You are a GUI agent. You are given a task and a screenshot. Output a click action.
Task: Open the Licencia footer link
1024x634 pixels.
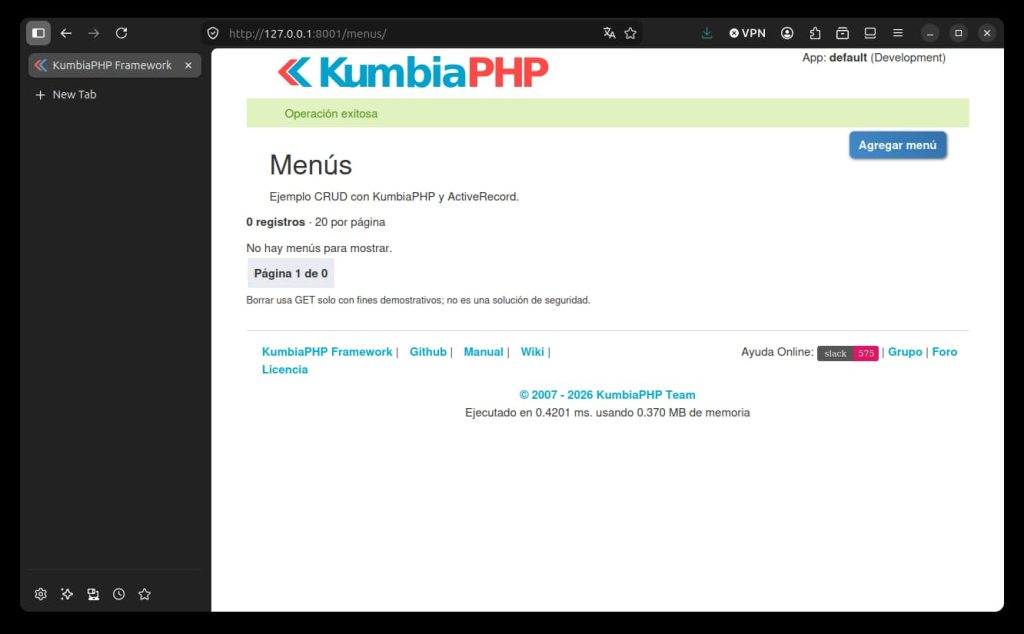285,370
